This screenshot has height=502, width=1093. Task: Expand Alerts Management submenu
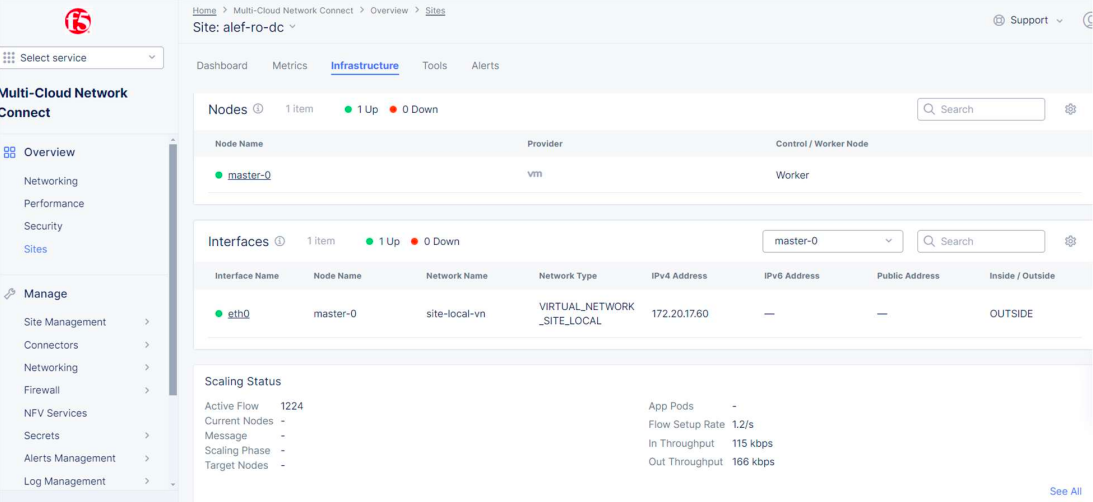coord(147,458)
